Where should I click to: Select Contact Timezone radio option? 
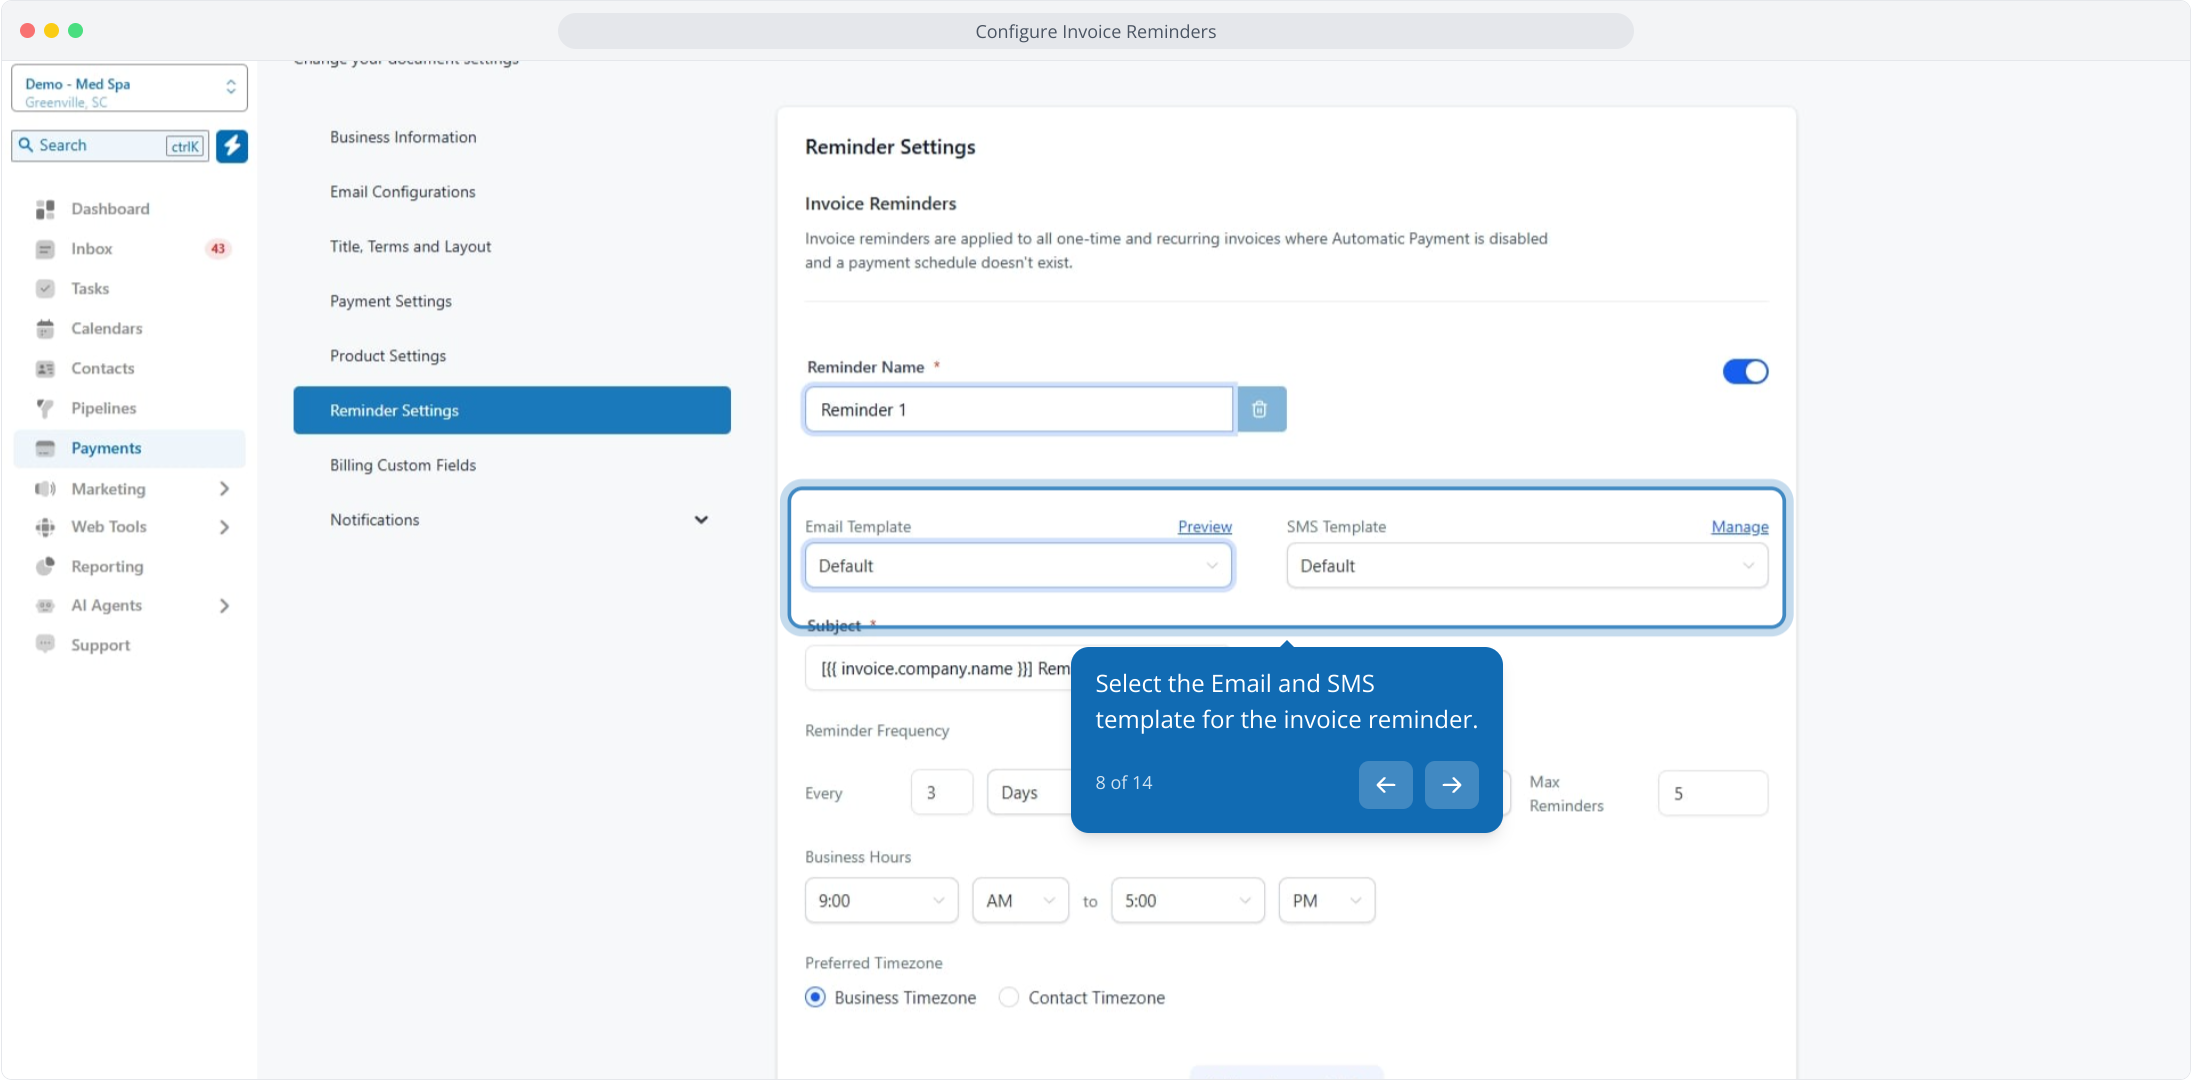(1009, 998)
